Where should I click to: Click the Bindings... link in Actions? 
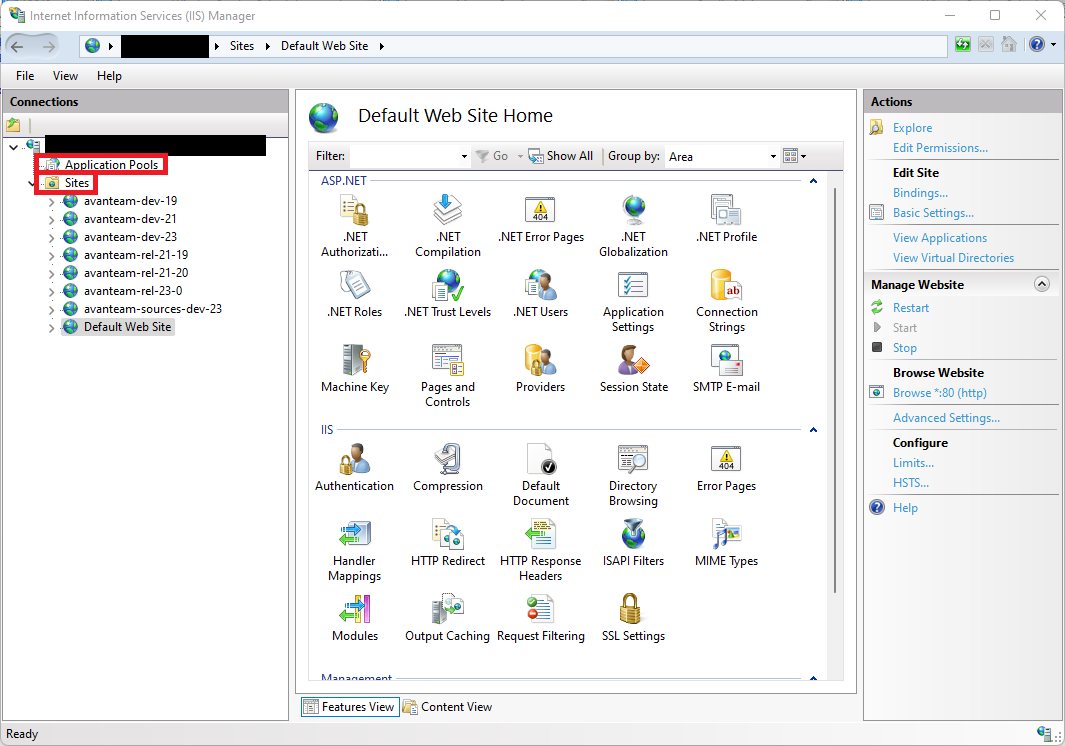click(x=920, y=193)
